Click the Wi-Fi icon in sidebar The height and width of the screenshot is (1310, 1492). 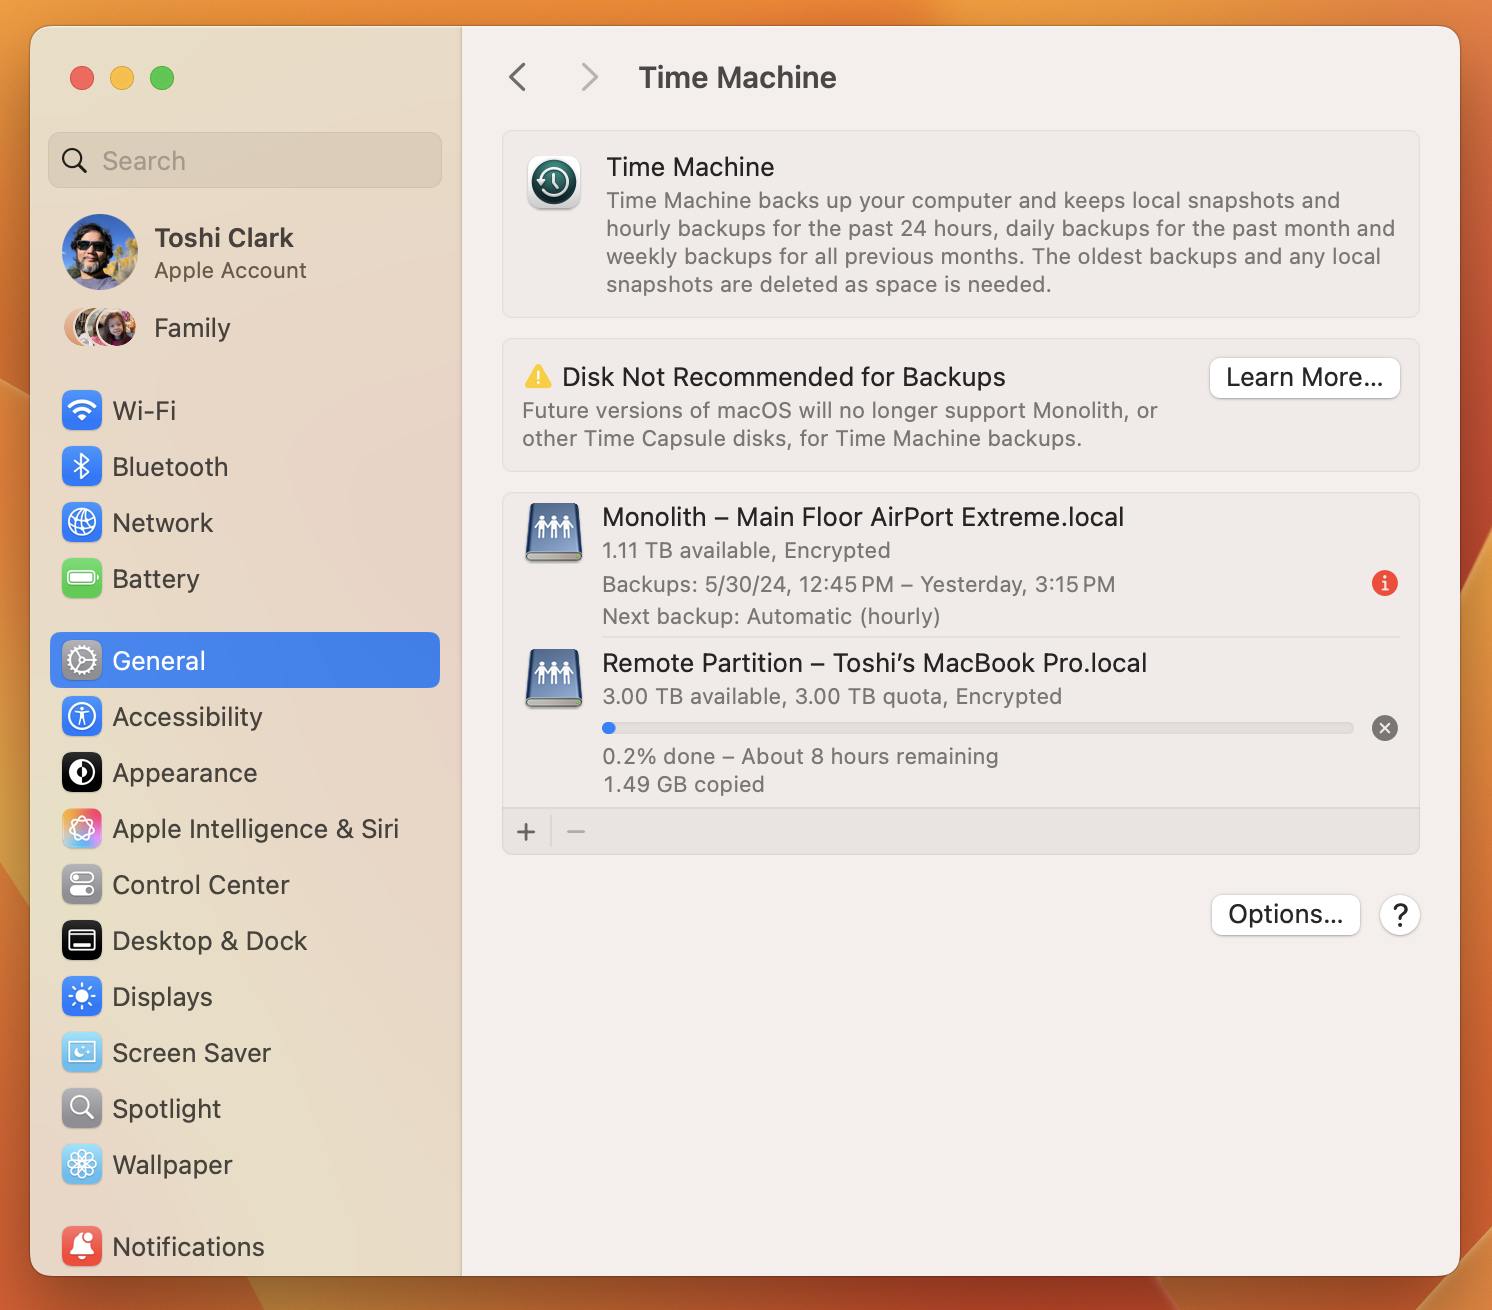tap(82, 410)
